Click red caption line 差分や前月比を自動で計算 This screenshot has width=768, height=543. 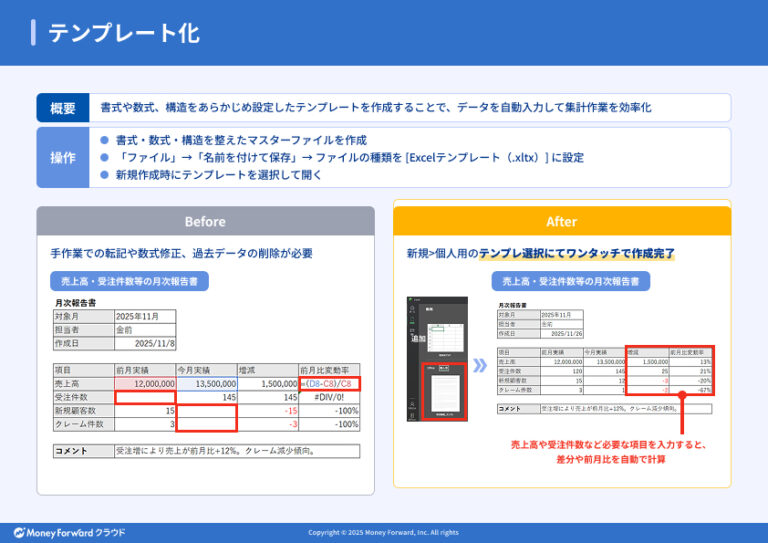pos(610,459)
